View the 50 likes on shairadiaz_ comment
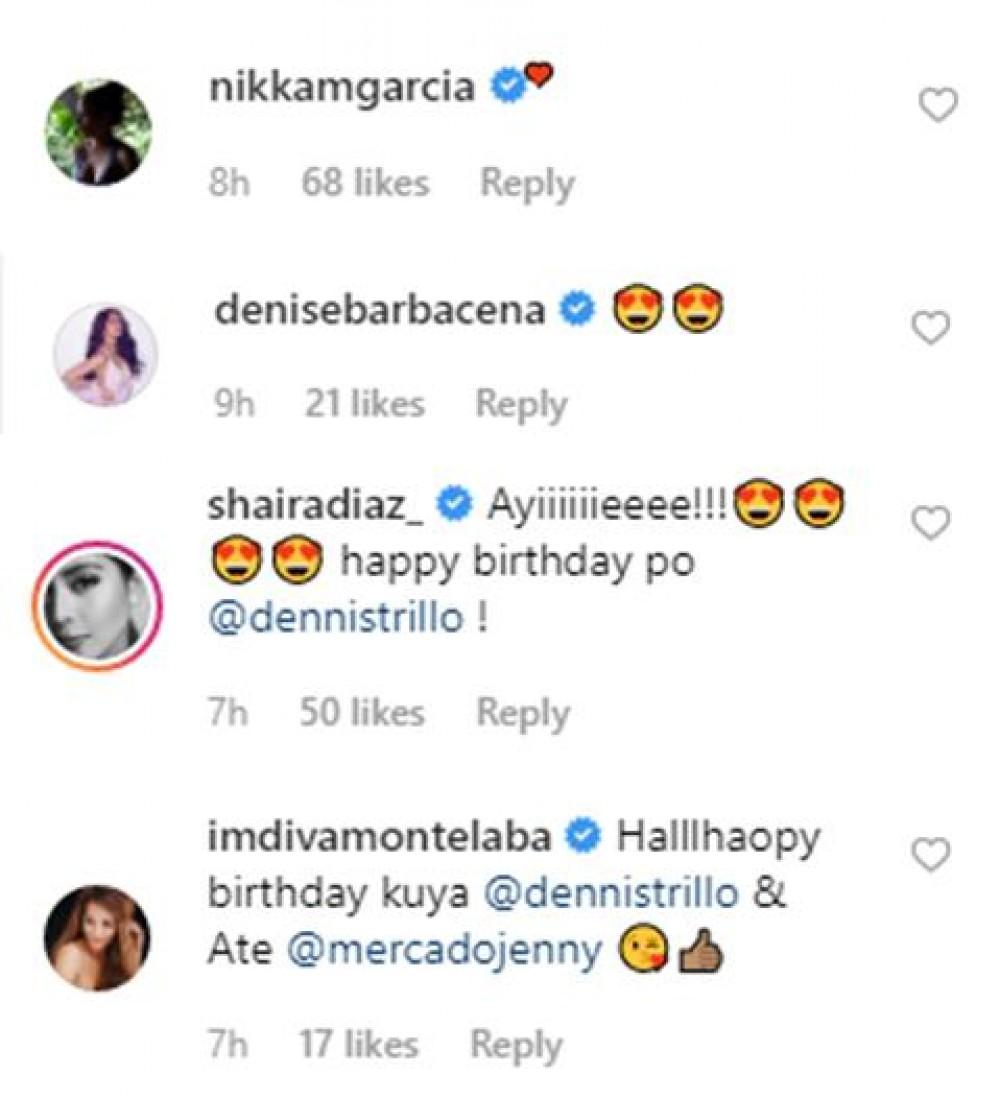Image resolution: width=1000 pixels, height=1098 pixels. (362, 713)
